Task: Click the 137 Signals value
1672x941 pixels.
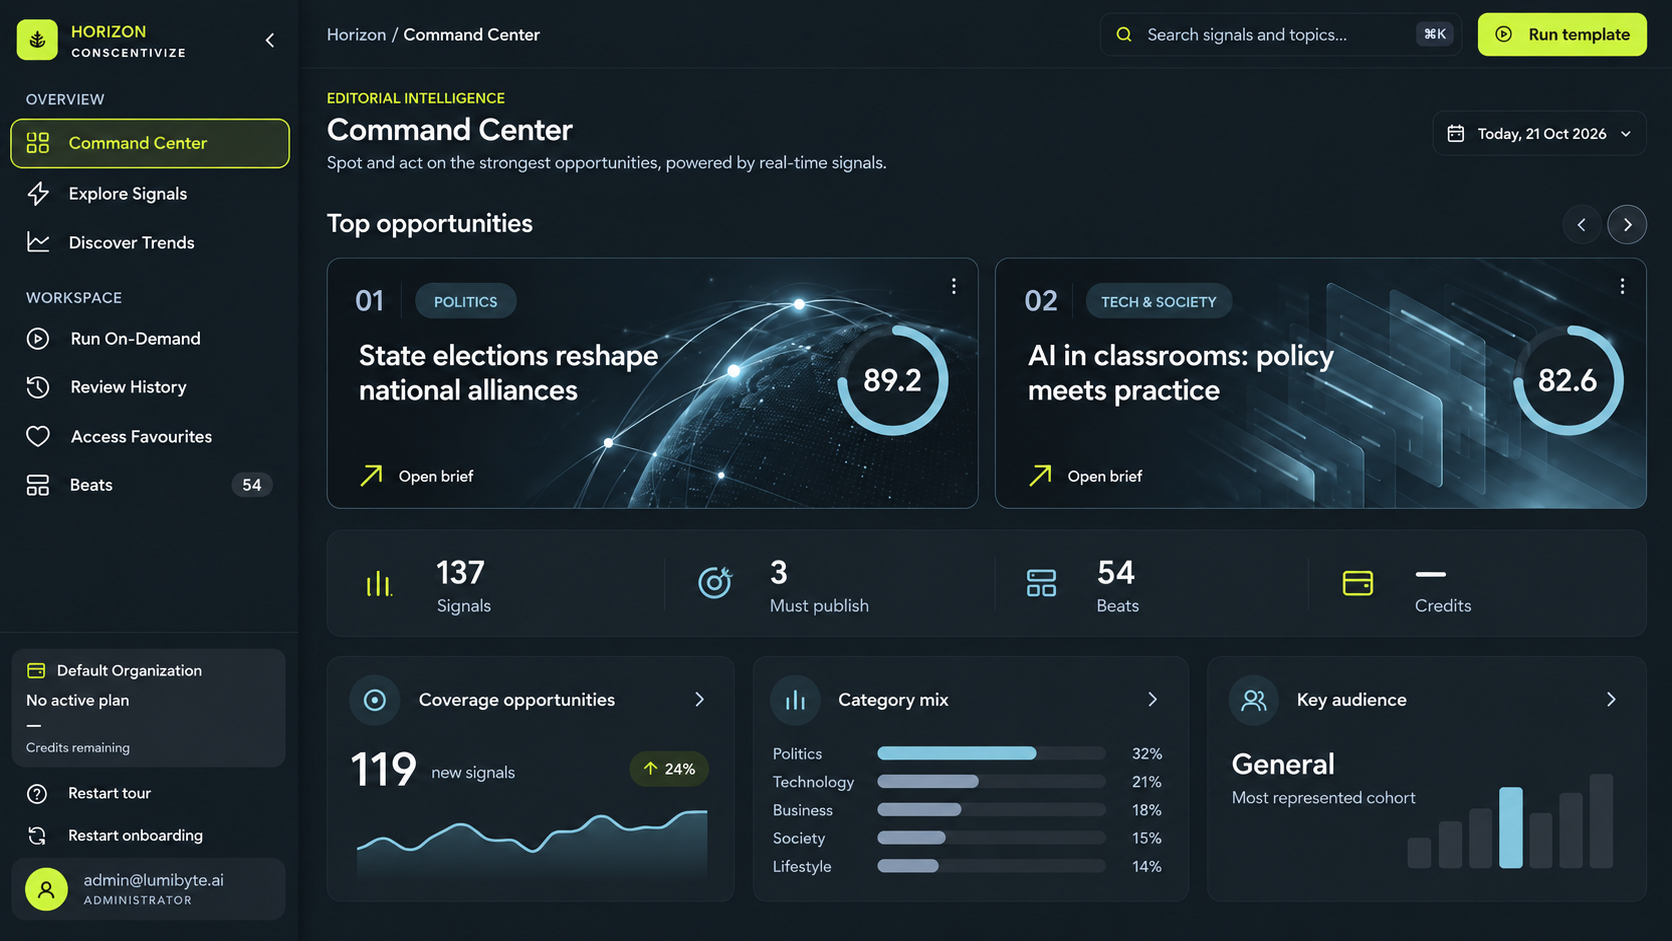Action: tap(461, 572)
